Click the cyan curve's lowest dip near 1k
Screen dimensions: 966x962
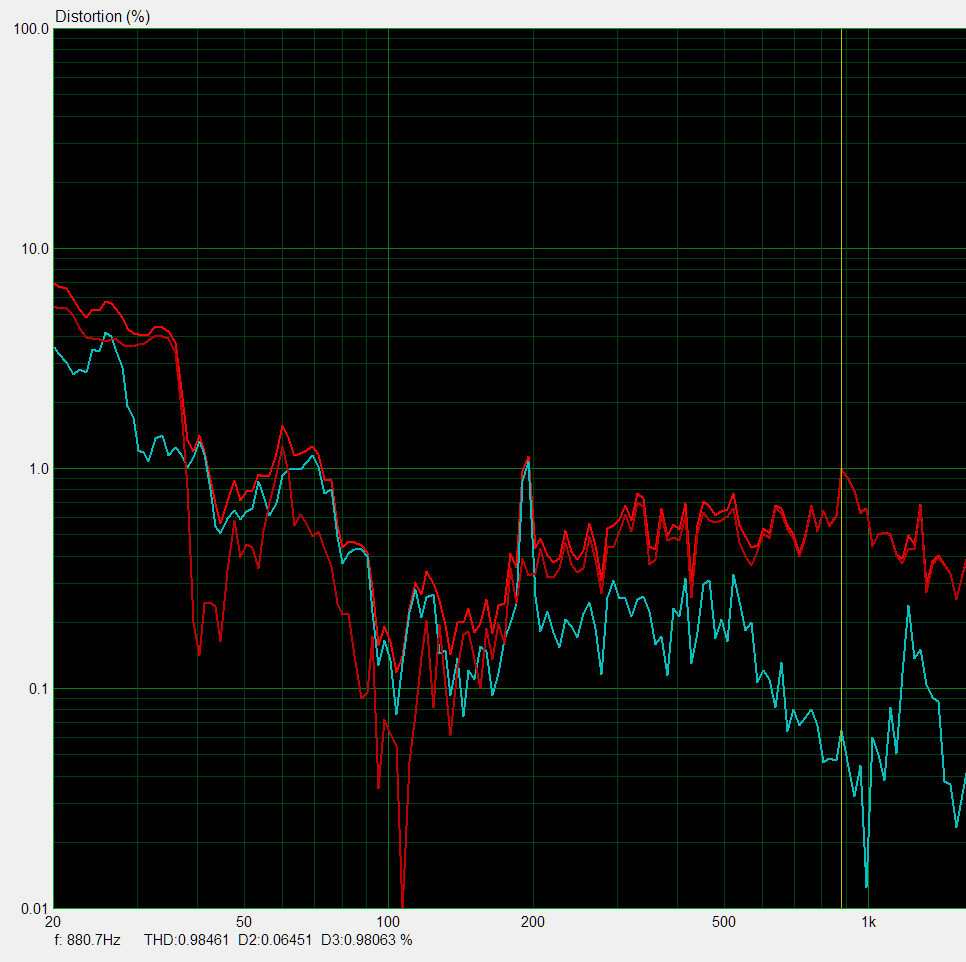[x=866, y=885]
